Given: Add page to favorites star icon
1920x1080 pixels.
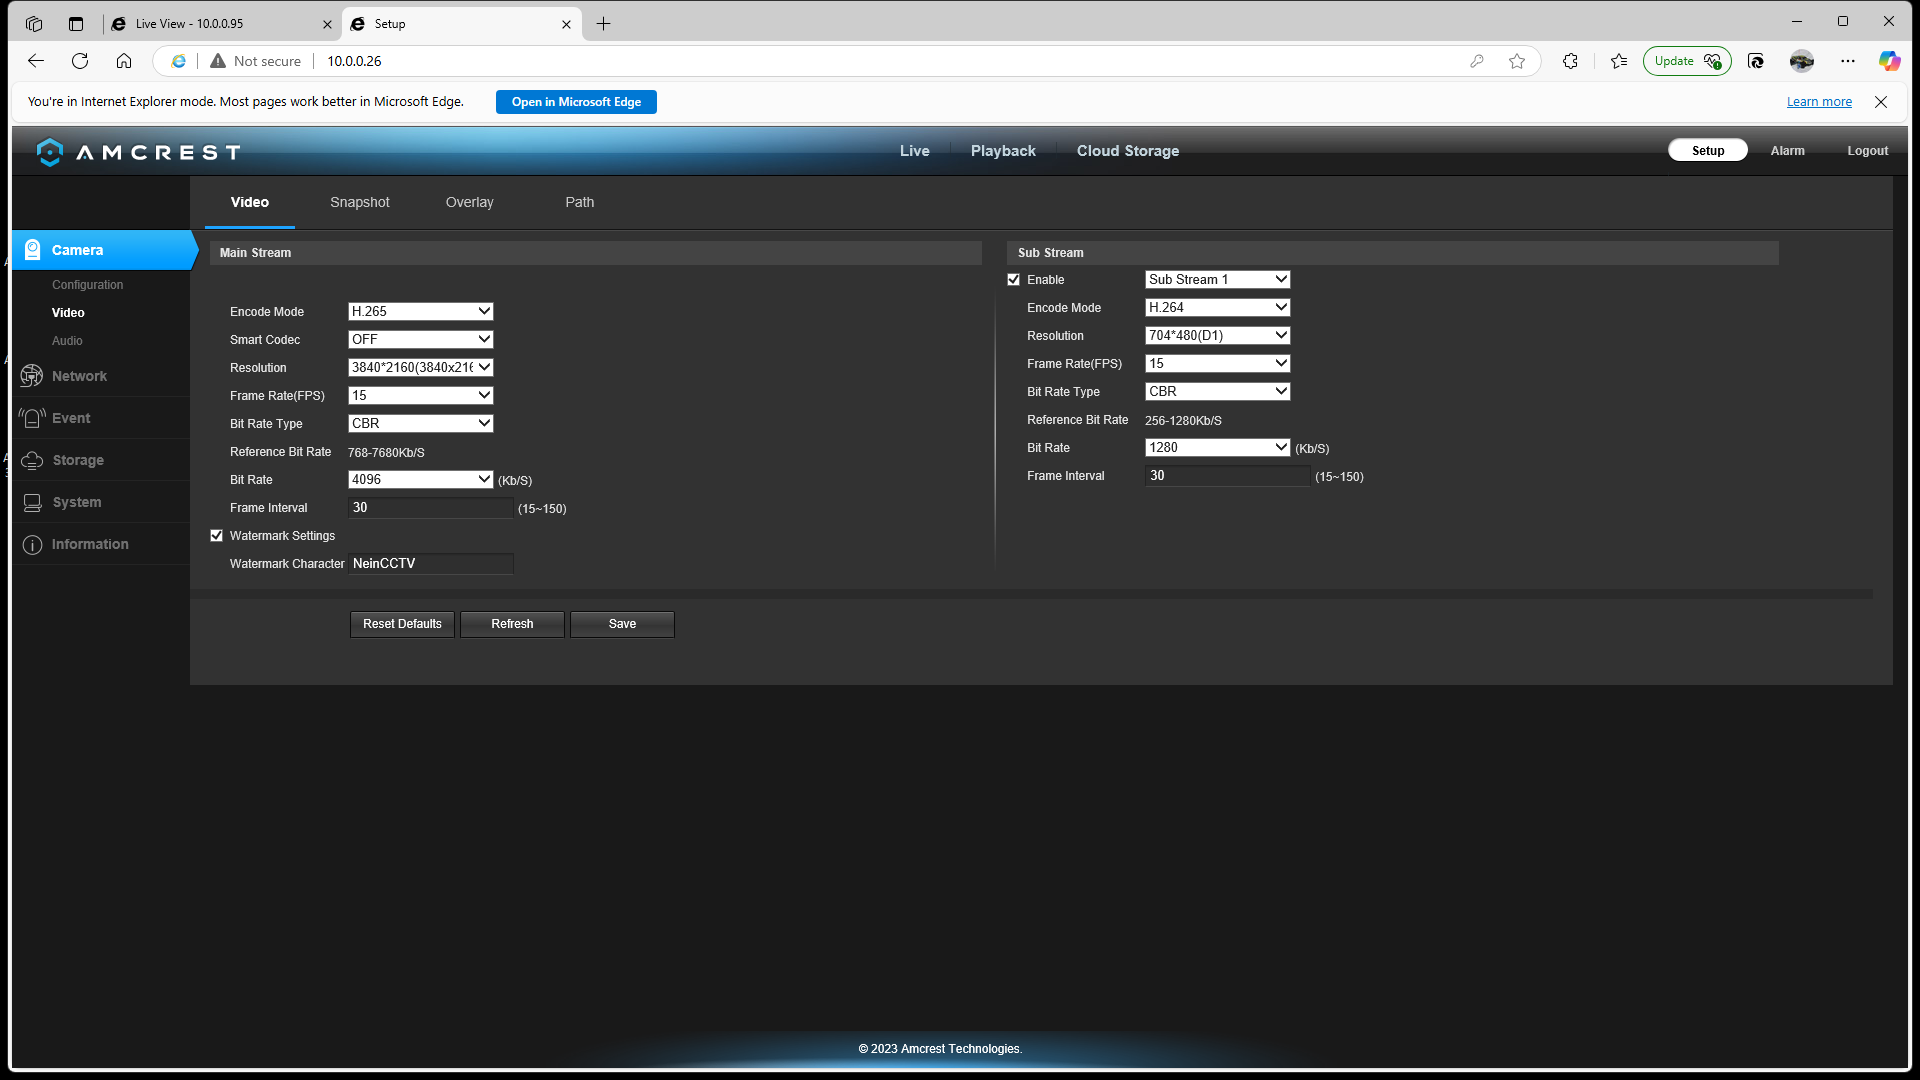Looking at the screenshot, I should point(1517,61).
